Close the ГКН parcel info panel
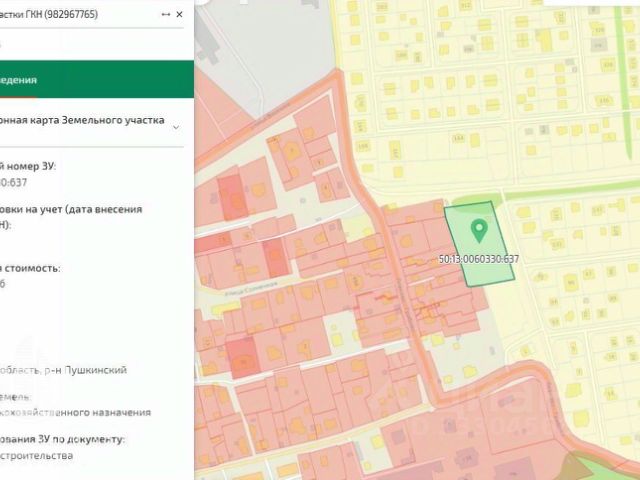 pyautogui.click(x=179, y=14)
